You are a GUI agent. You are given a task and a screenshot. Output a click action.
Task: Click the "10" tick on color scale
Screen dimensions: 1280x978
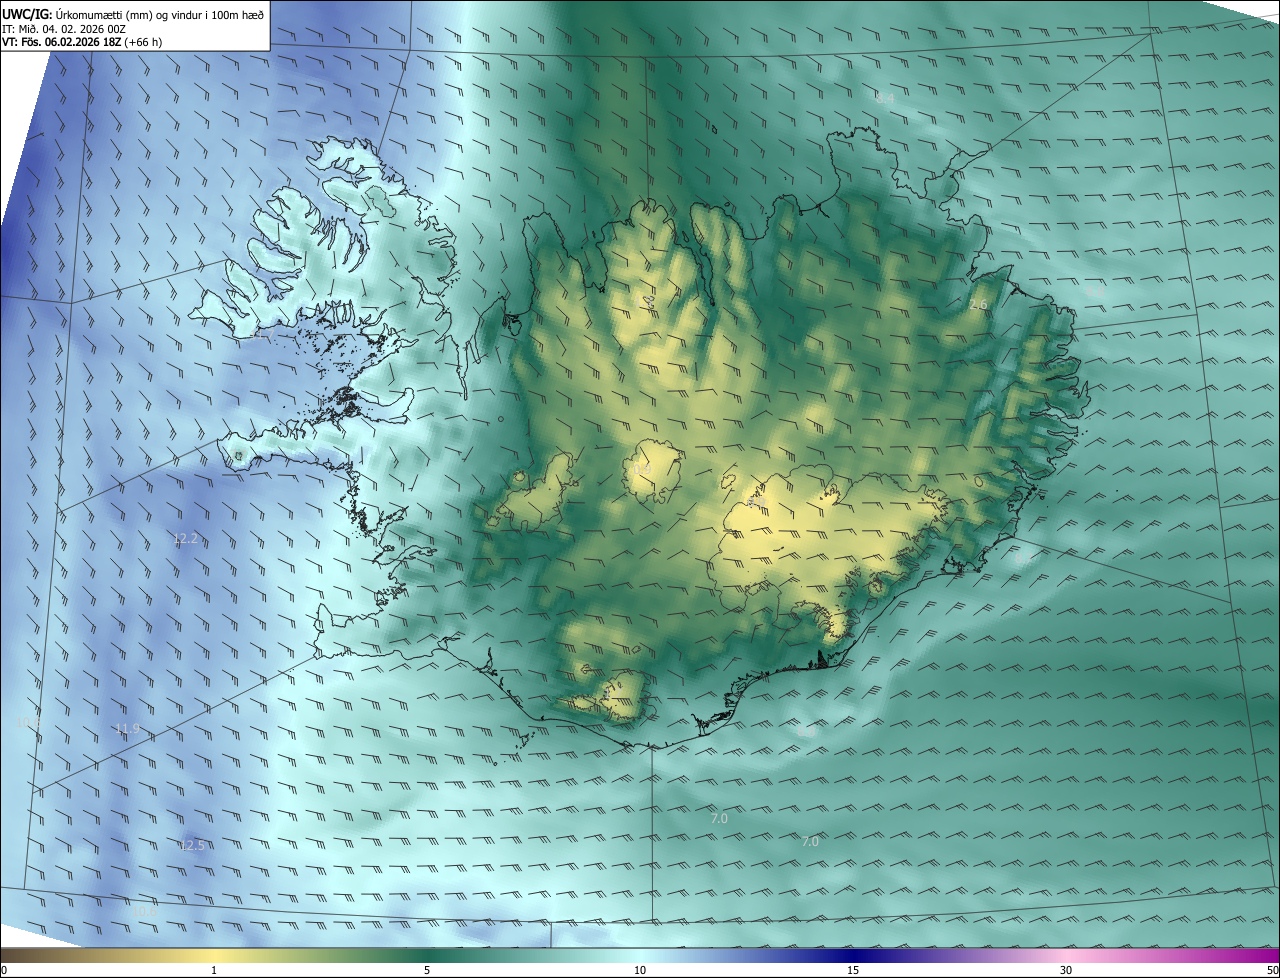click(640, 970)
